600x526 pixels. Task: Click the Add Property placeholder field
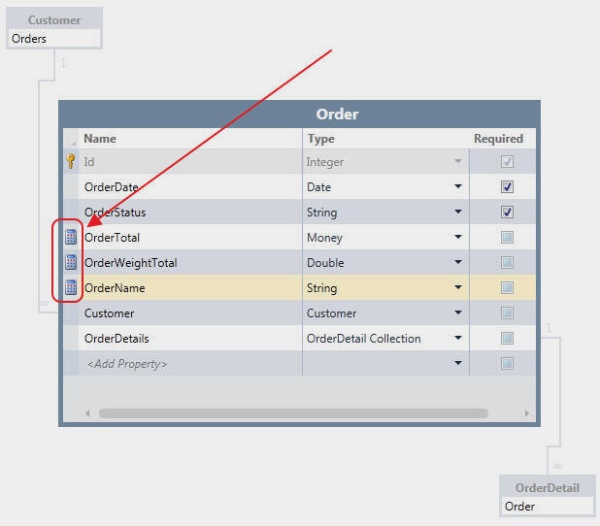tap(190, 363)
